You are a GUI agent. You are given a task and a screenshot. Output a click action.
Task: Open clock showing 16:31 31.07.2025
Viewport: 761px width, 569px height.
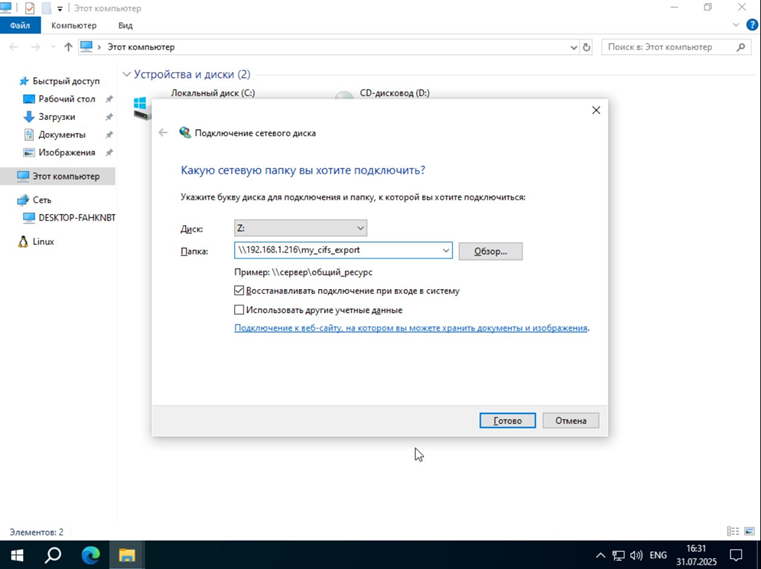coord(696,555)
